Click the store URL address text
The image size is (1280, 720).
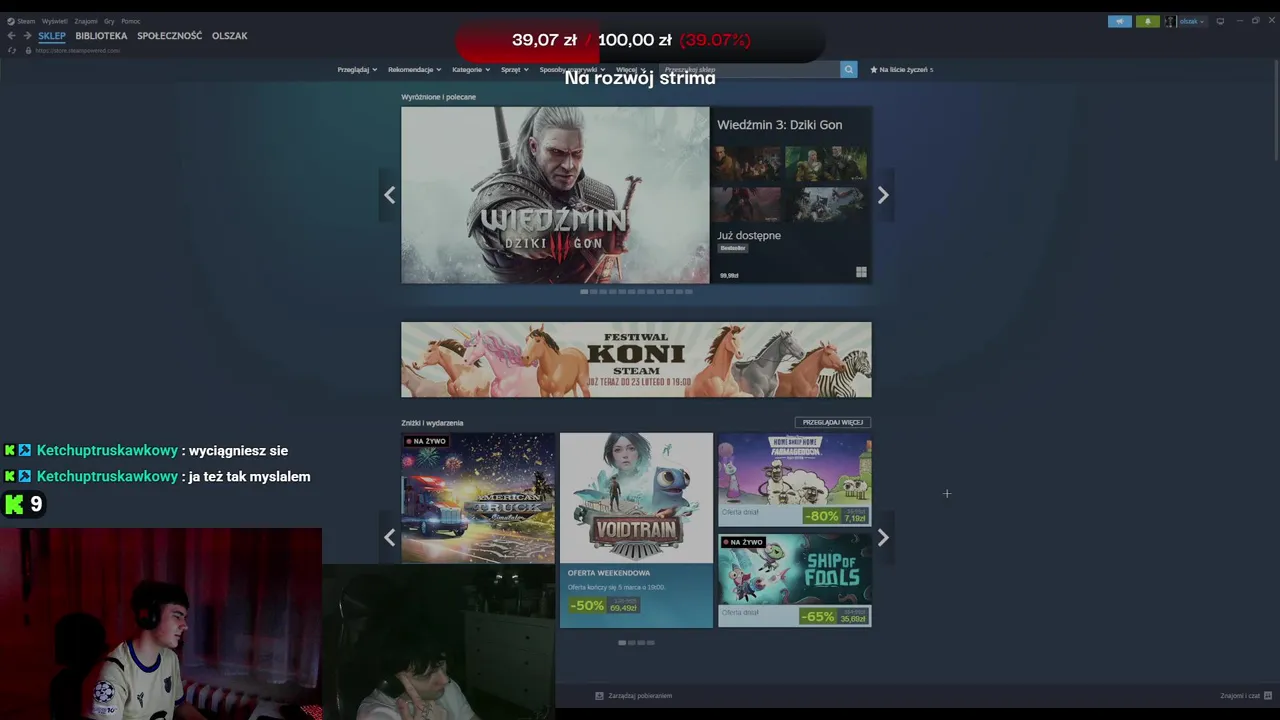[x=77, y=50]
